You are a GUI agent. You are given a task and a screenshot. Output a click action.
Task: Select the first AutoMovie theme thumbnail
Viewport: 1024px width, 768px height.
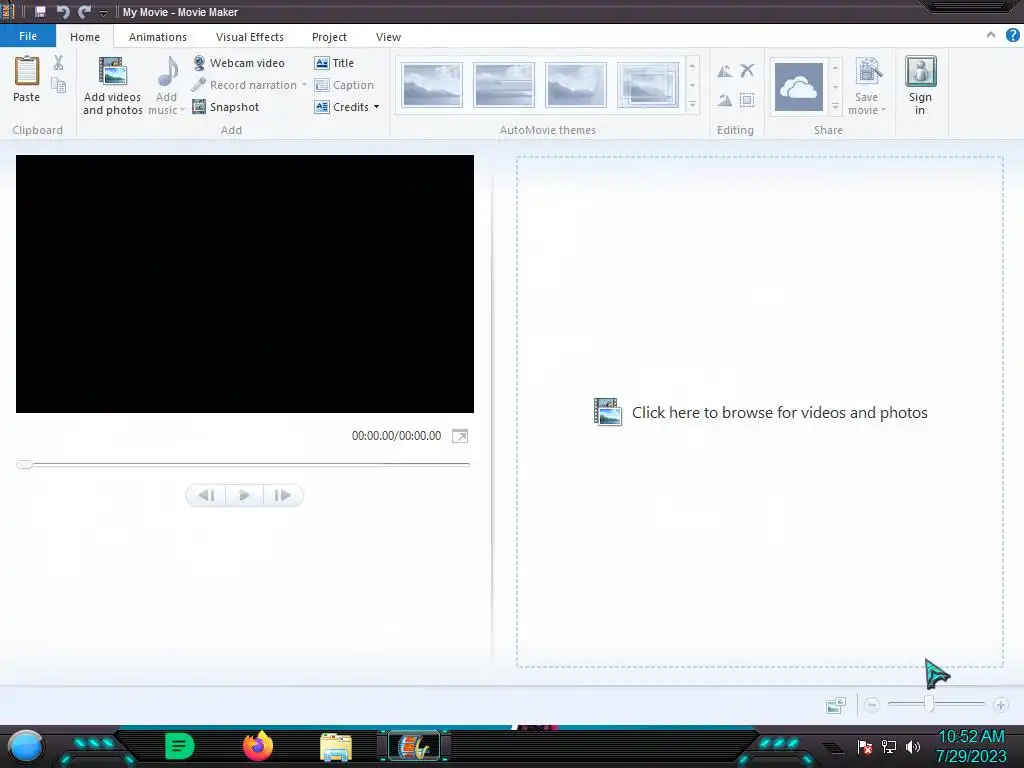432,85
